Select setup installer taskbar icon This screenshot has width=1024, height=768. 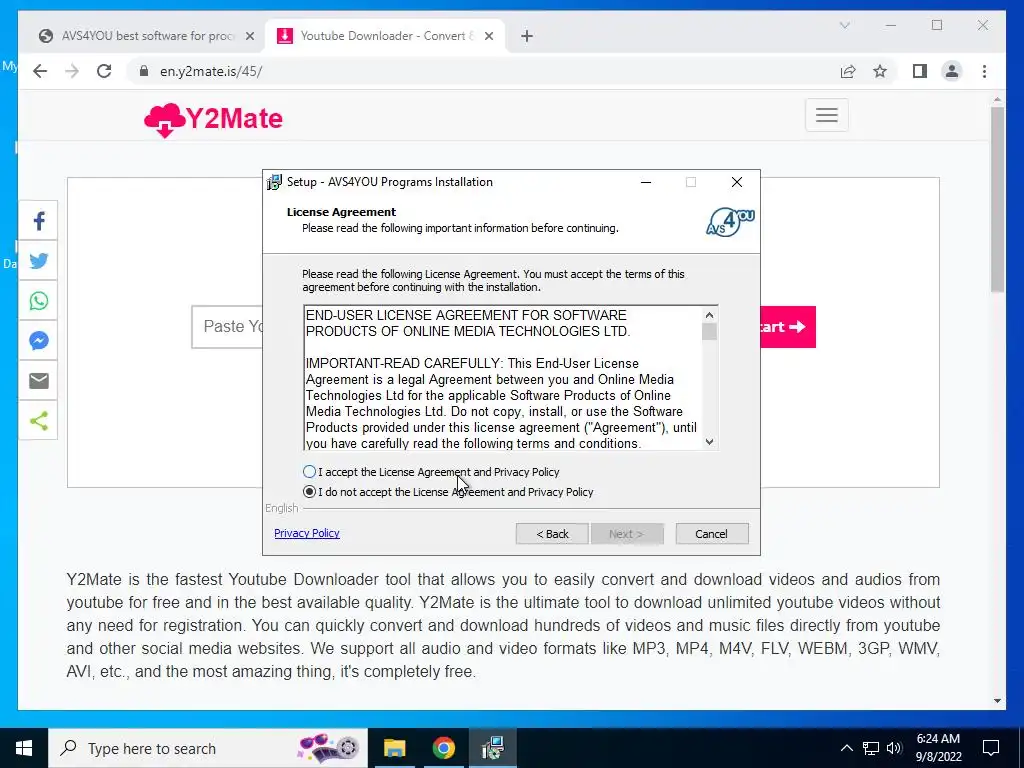(492, 748)
